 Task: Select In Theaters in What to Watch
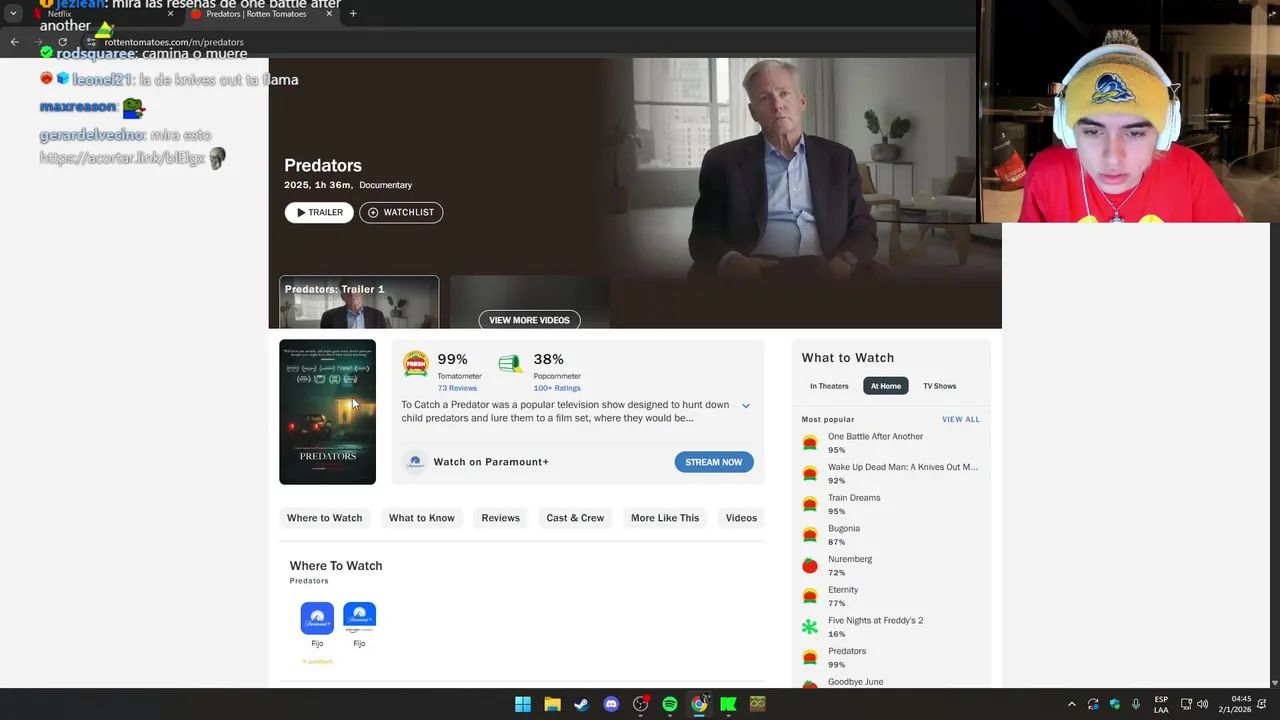coord(829,386)
